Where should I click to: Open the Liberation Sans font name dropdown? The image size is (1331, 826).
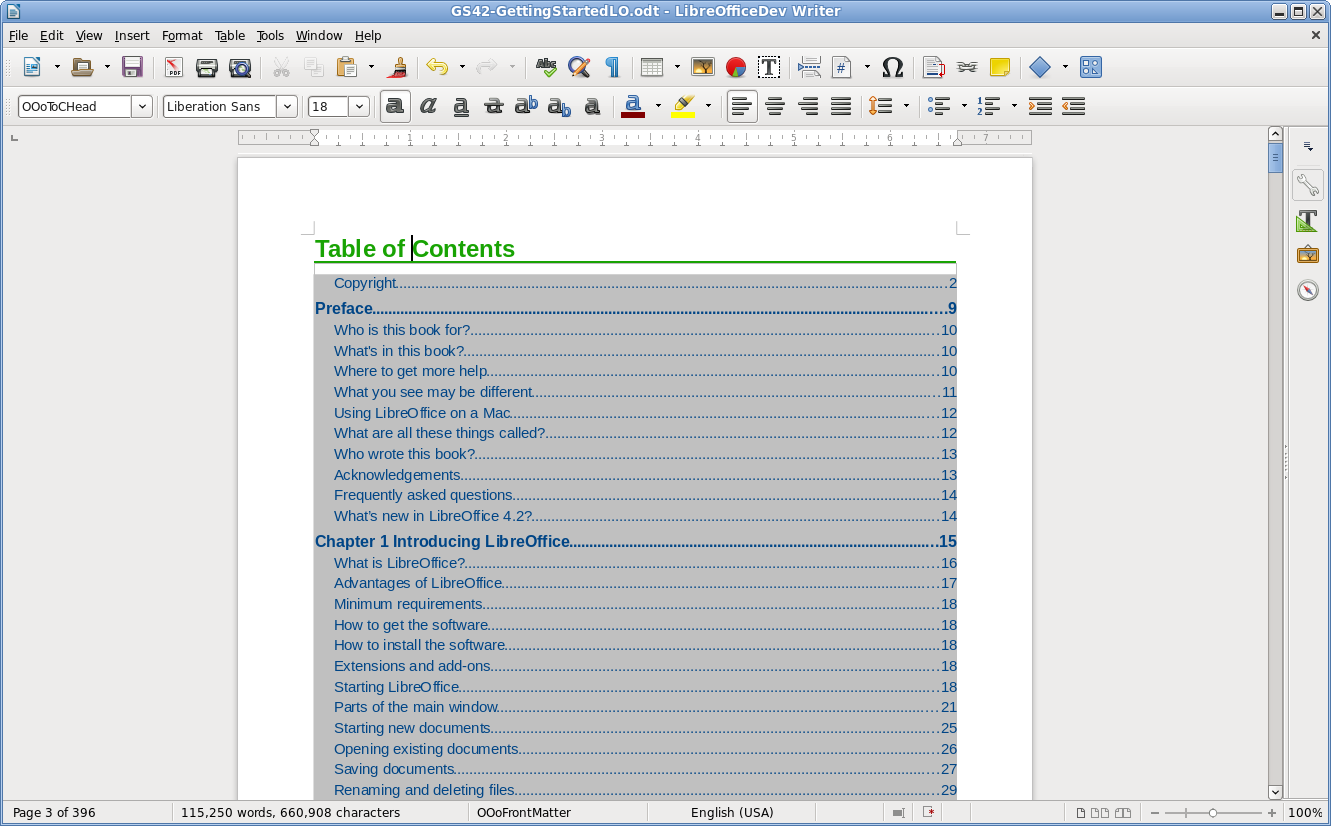[x=287, y=107]
